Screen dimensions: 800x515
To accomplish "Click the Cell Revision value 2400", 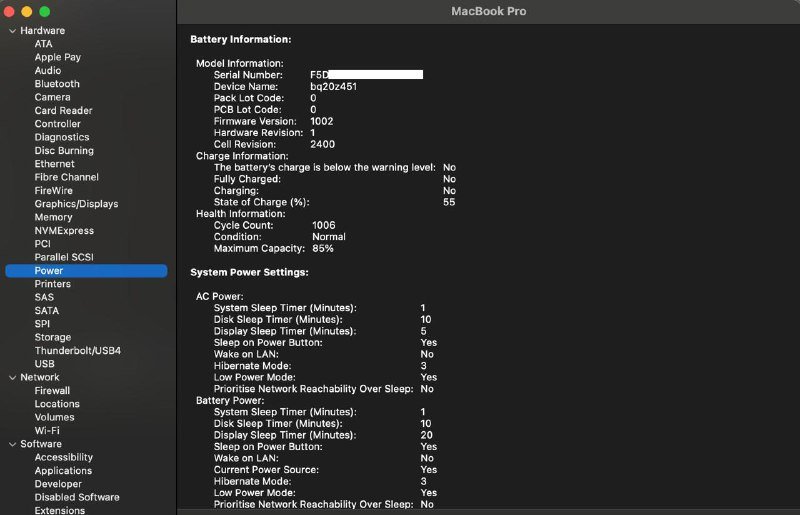I will click(322, 144).
